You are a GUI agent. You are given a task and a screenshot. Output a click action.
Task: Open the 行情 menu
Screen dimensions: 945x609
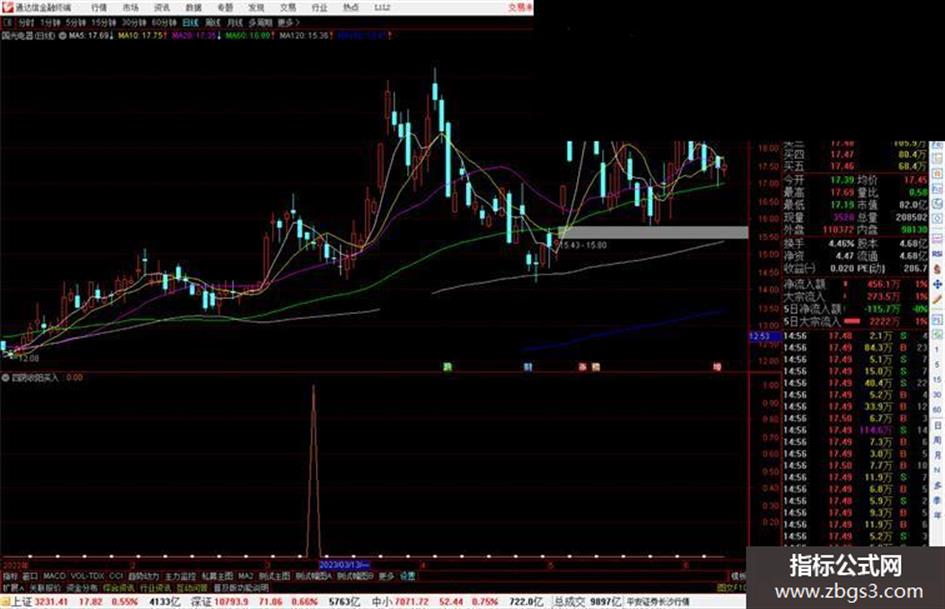click(x=99, y=8)
